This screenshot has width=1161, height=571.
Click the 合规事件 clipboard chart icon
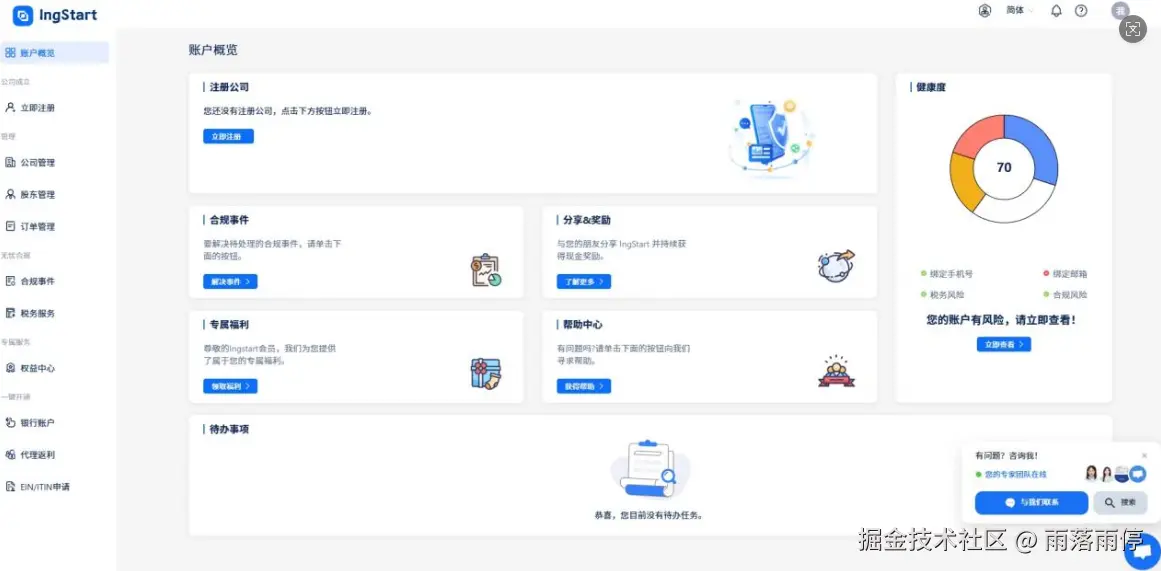click(486, 270)
